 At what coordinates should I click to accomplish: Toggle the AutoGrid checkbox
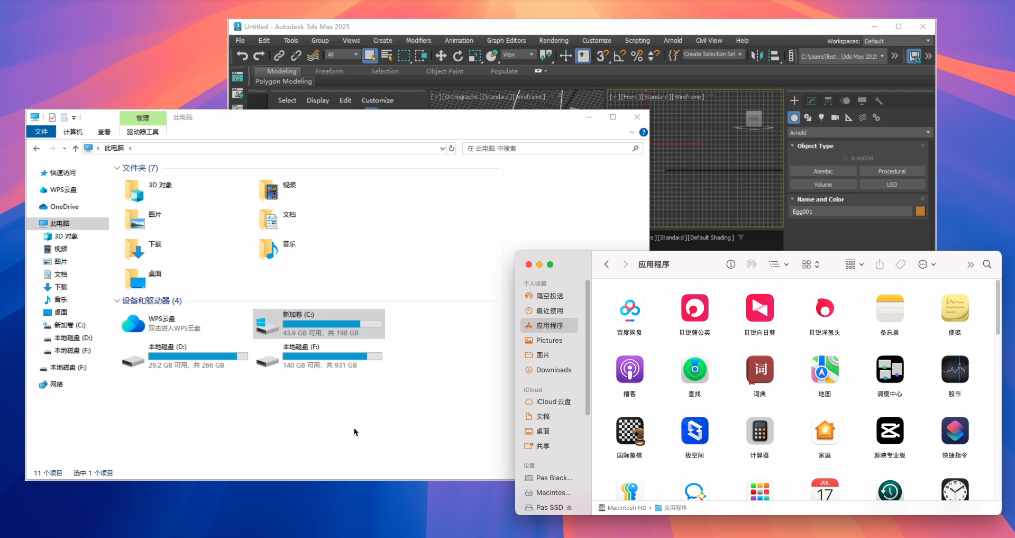point(846,158)
